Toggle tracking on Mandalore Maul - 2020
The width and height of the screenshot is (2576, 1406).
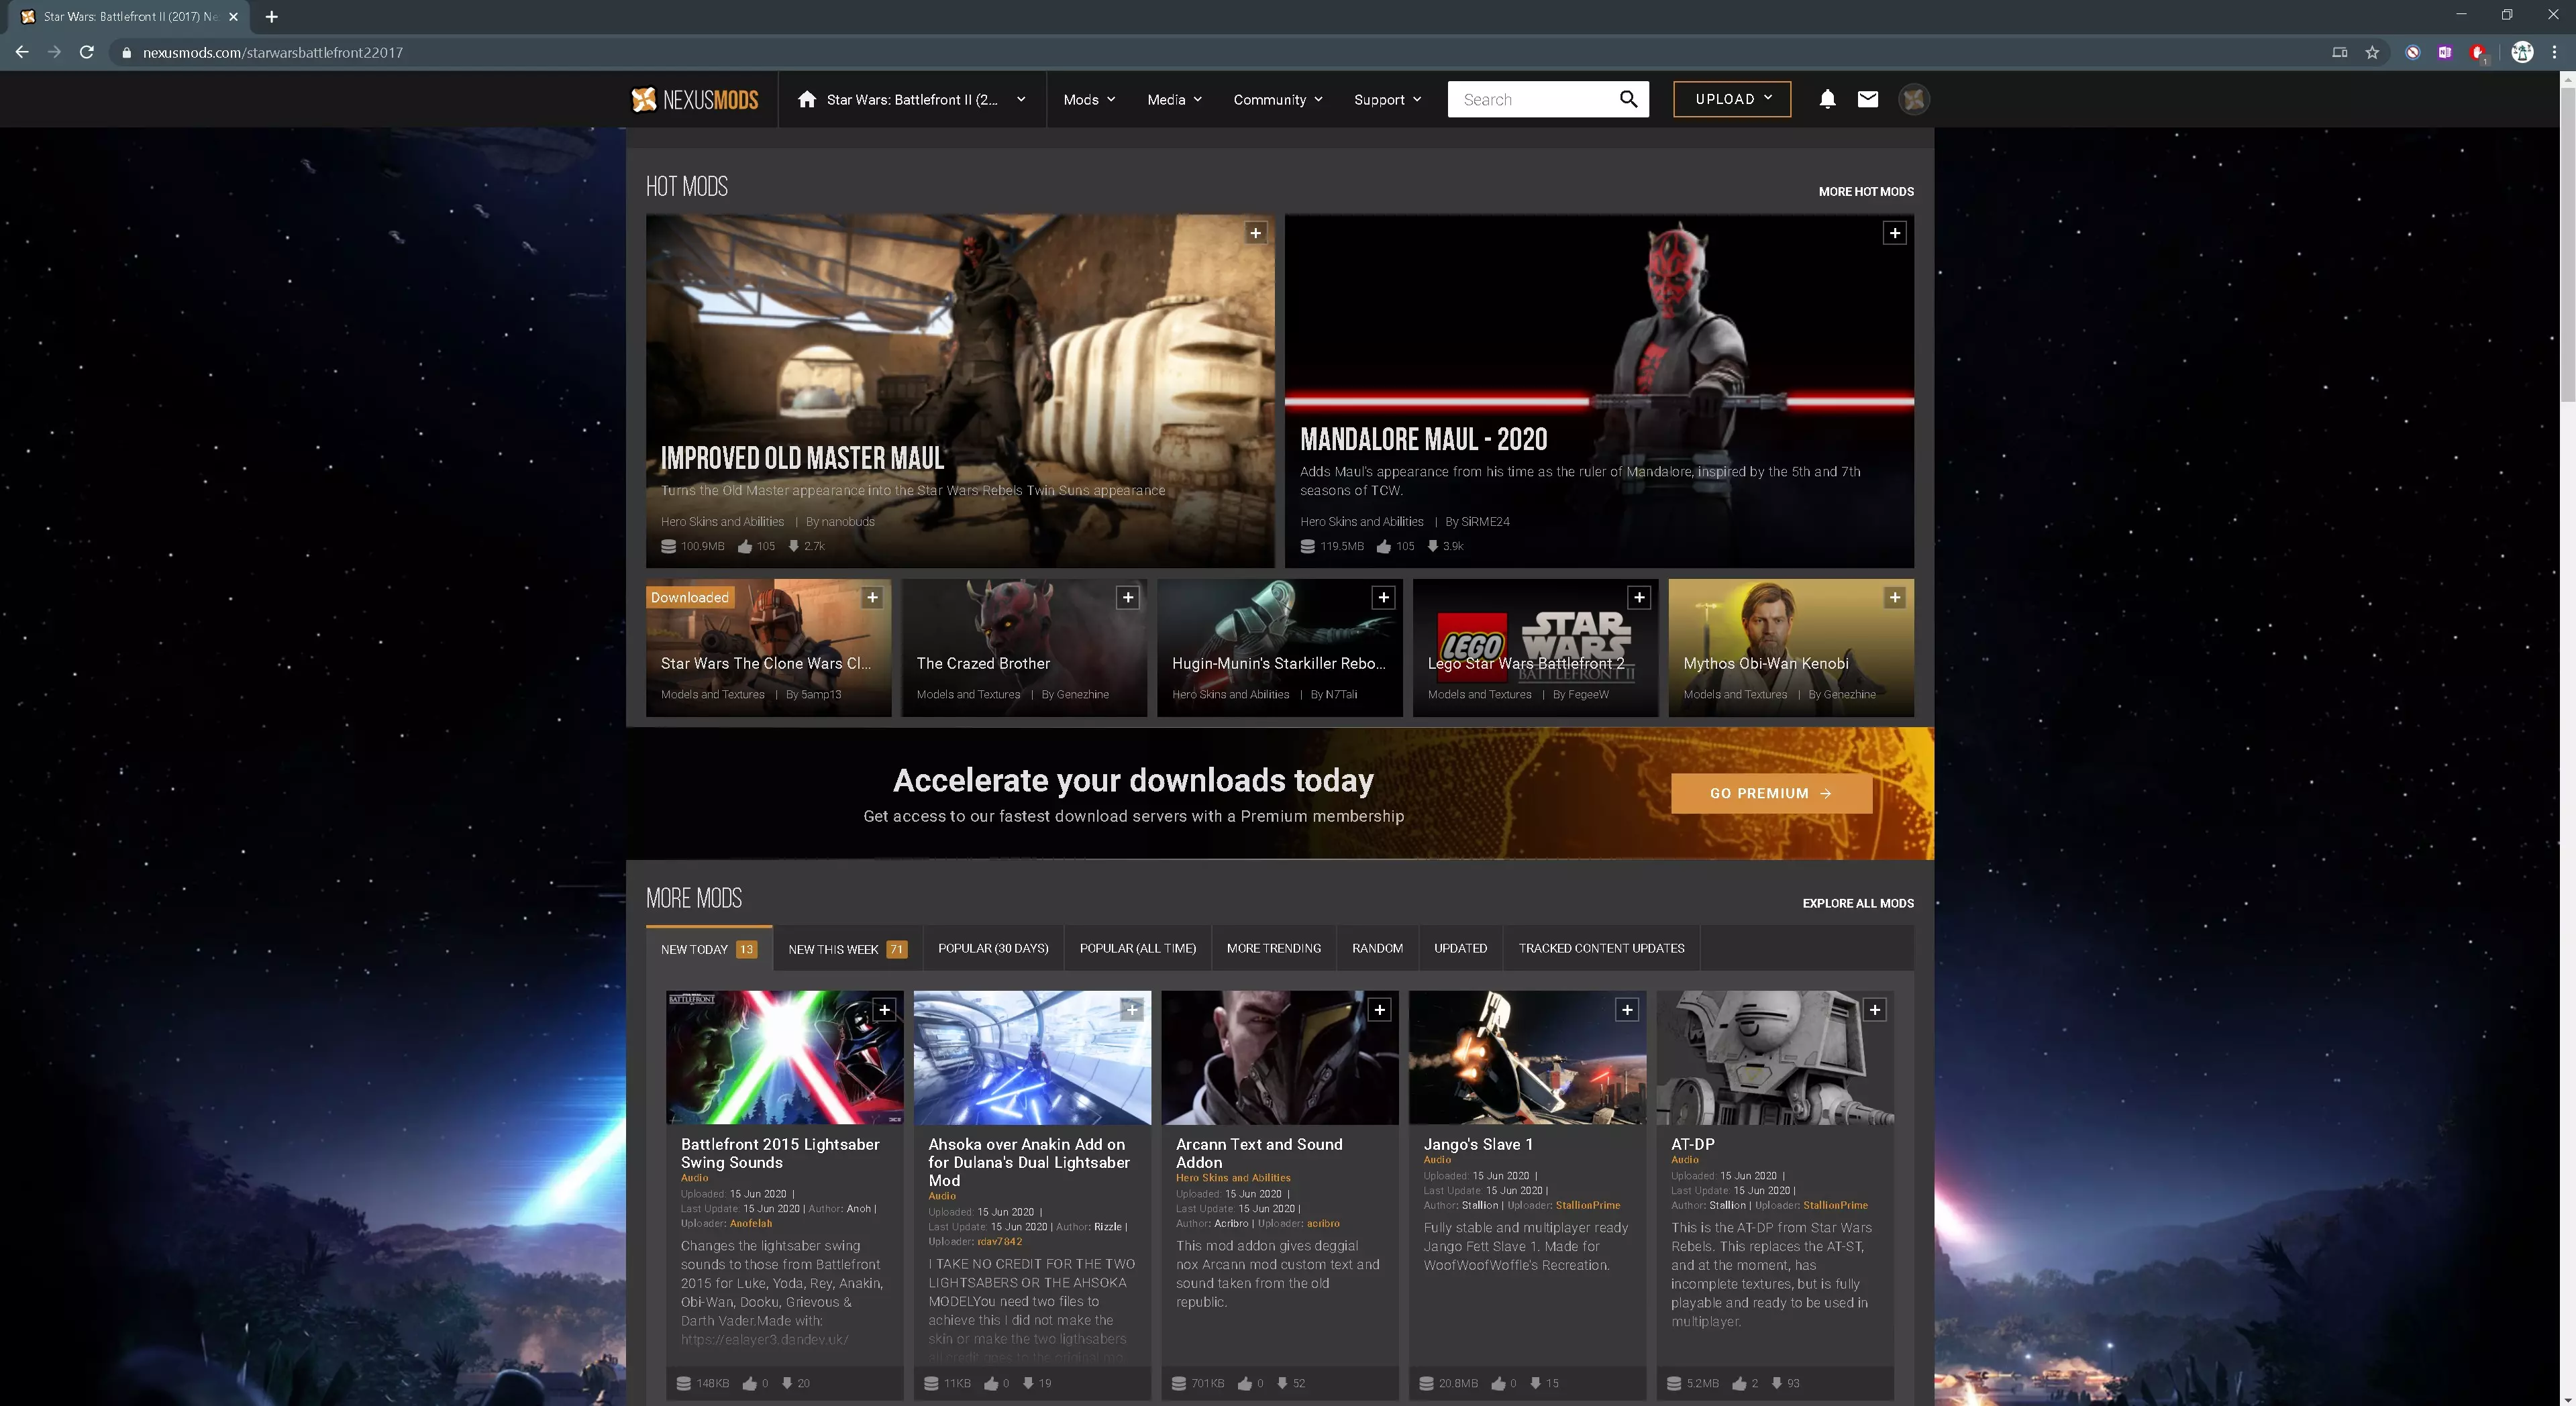(1894, 233)
